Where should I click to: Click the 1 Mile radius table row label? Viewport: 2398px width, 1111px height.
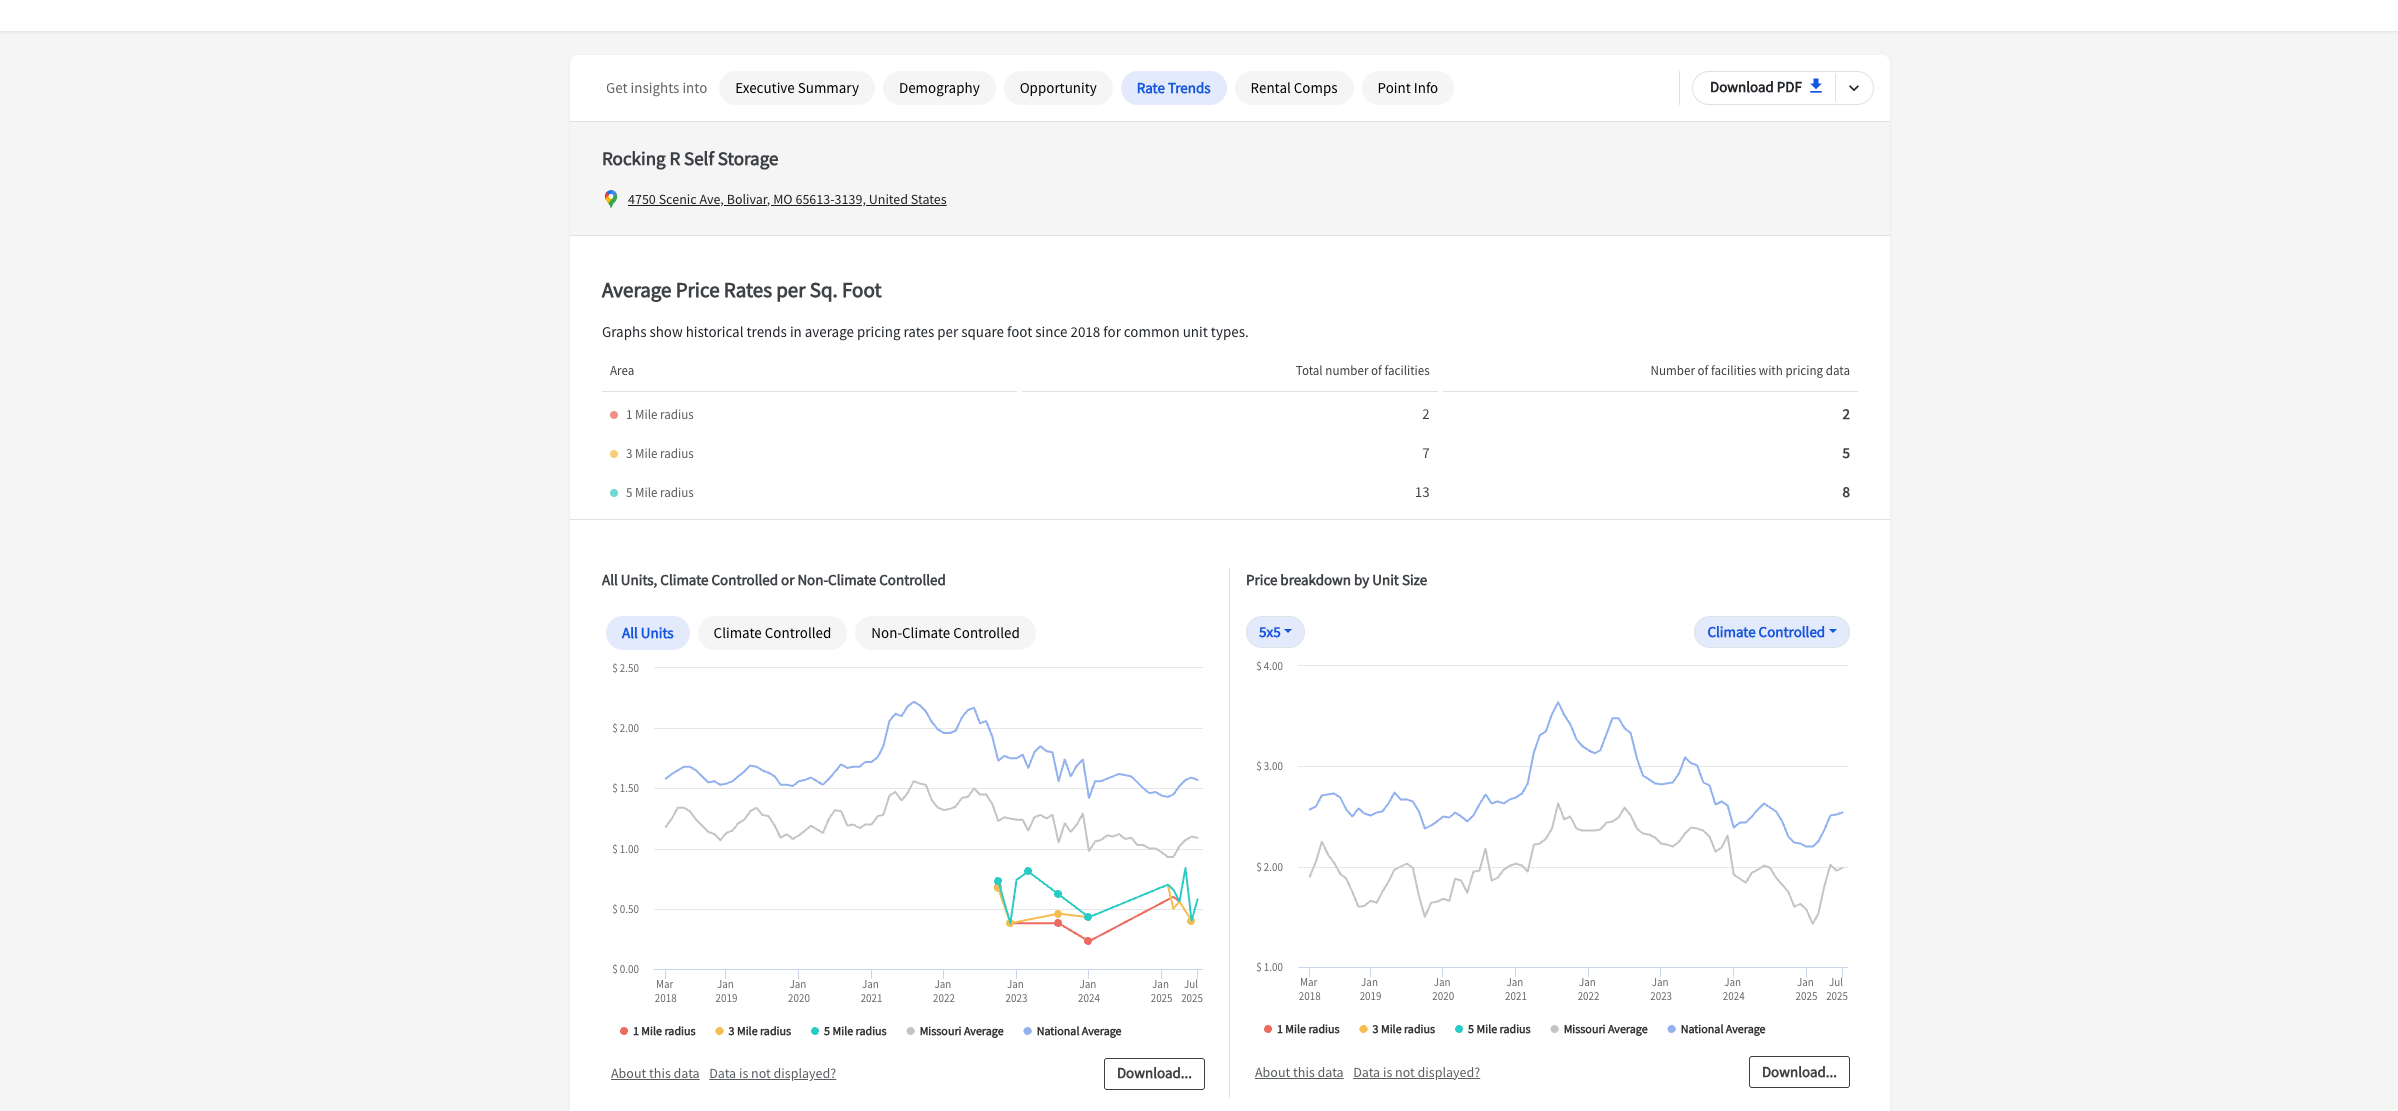[x=659, y=414]
